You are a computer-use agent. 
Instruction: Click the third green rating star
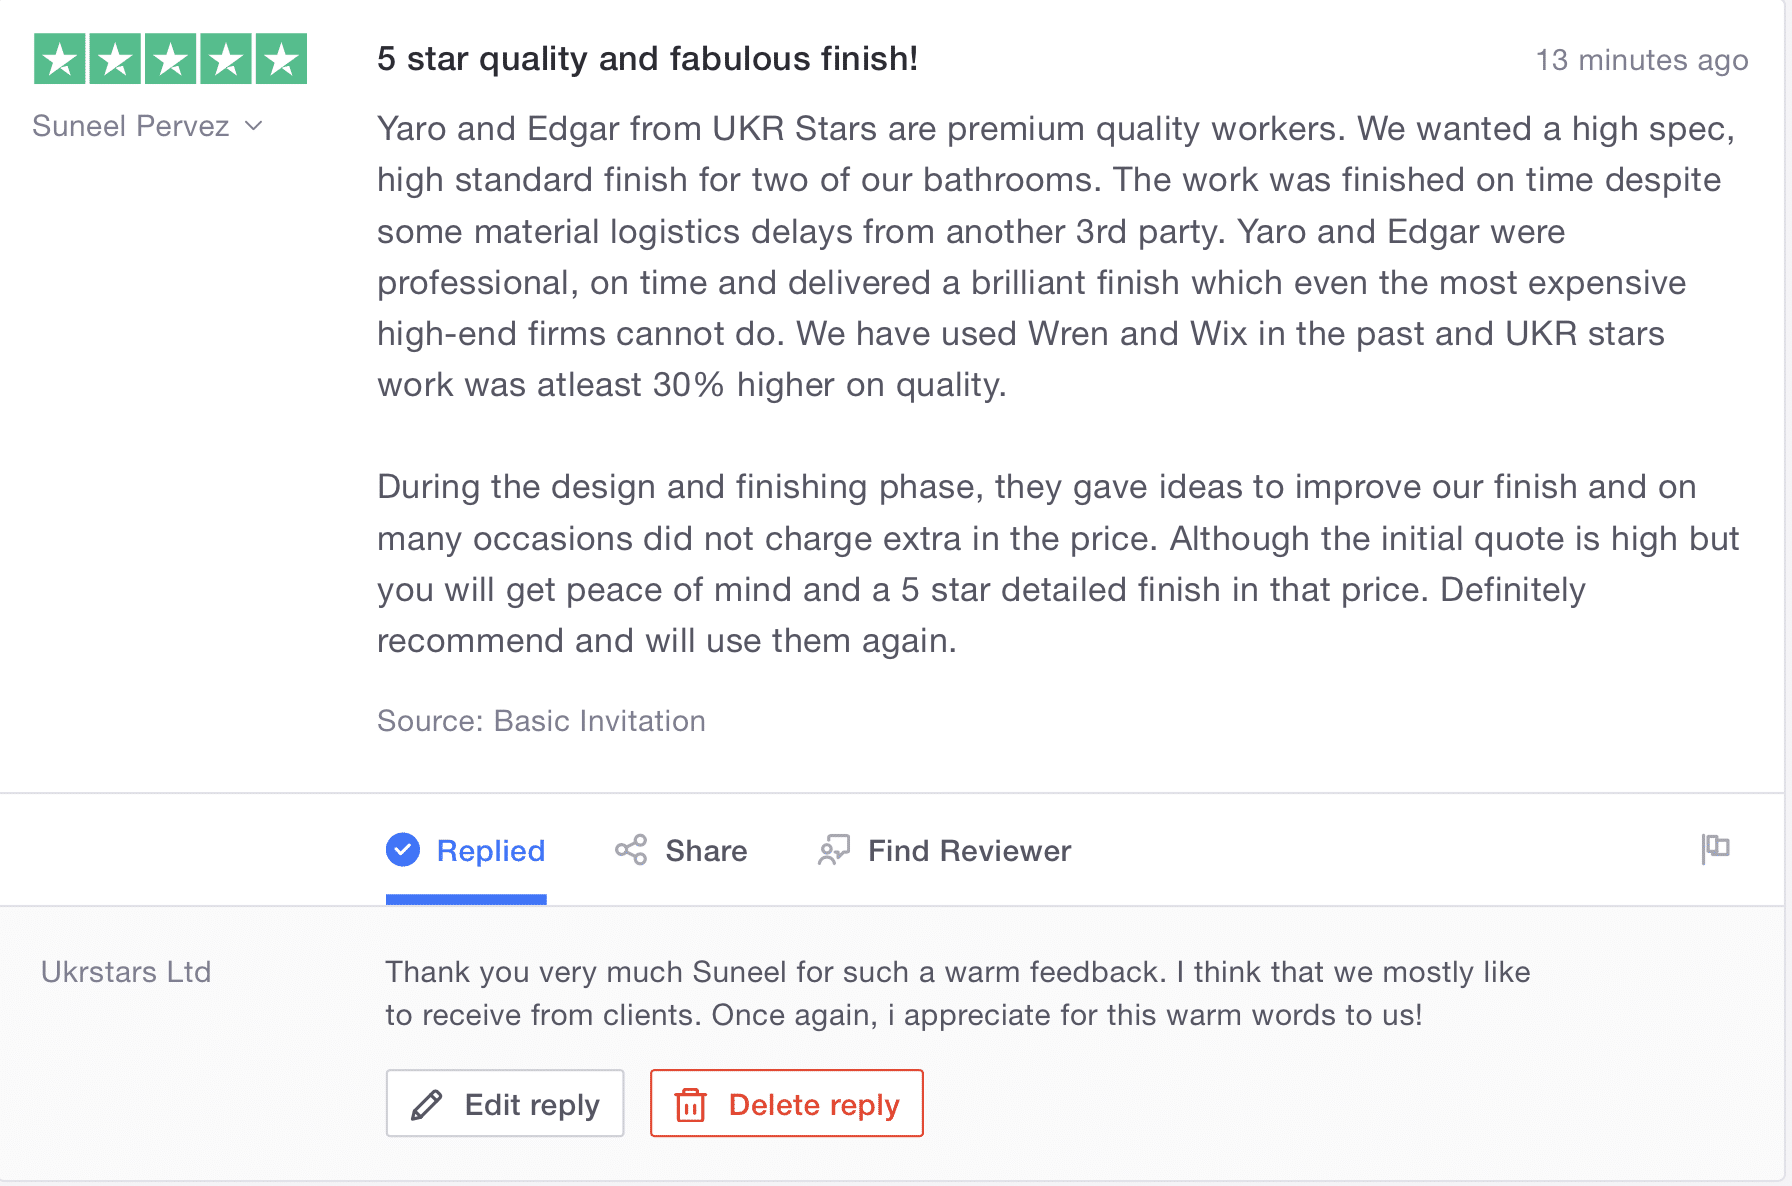pyautogui.click(x=171, y=59)
